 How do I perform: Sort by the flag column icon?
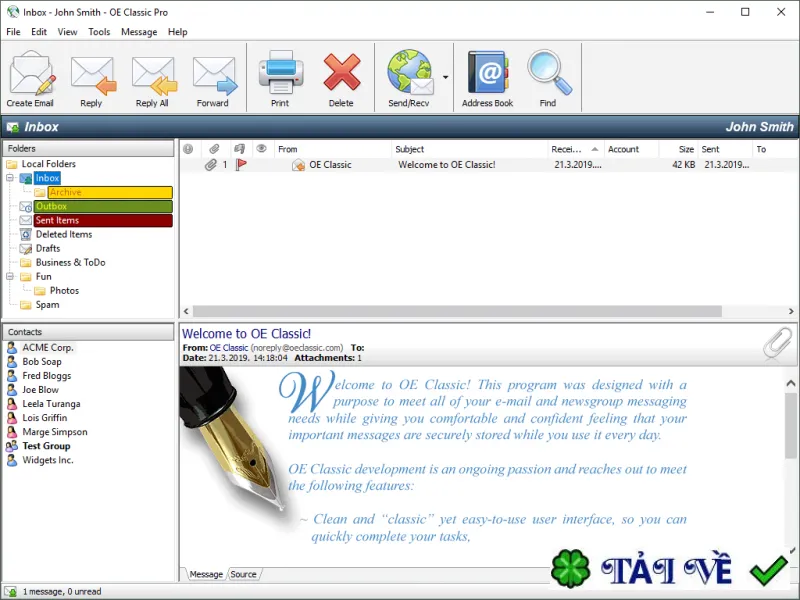coord(239,149)
